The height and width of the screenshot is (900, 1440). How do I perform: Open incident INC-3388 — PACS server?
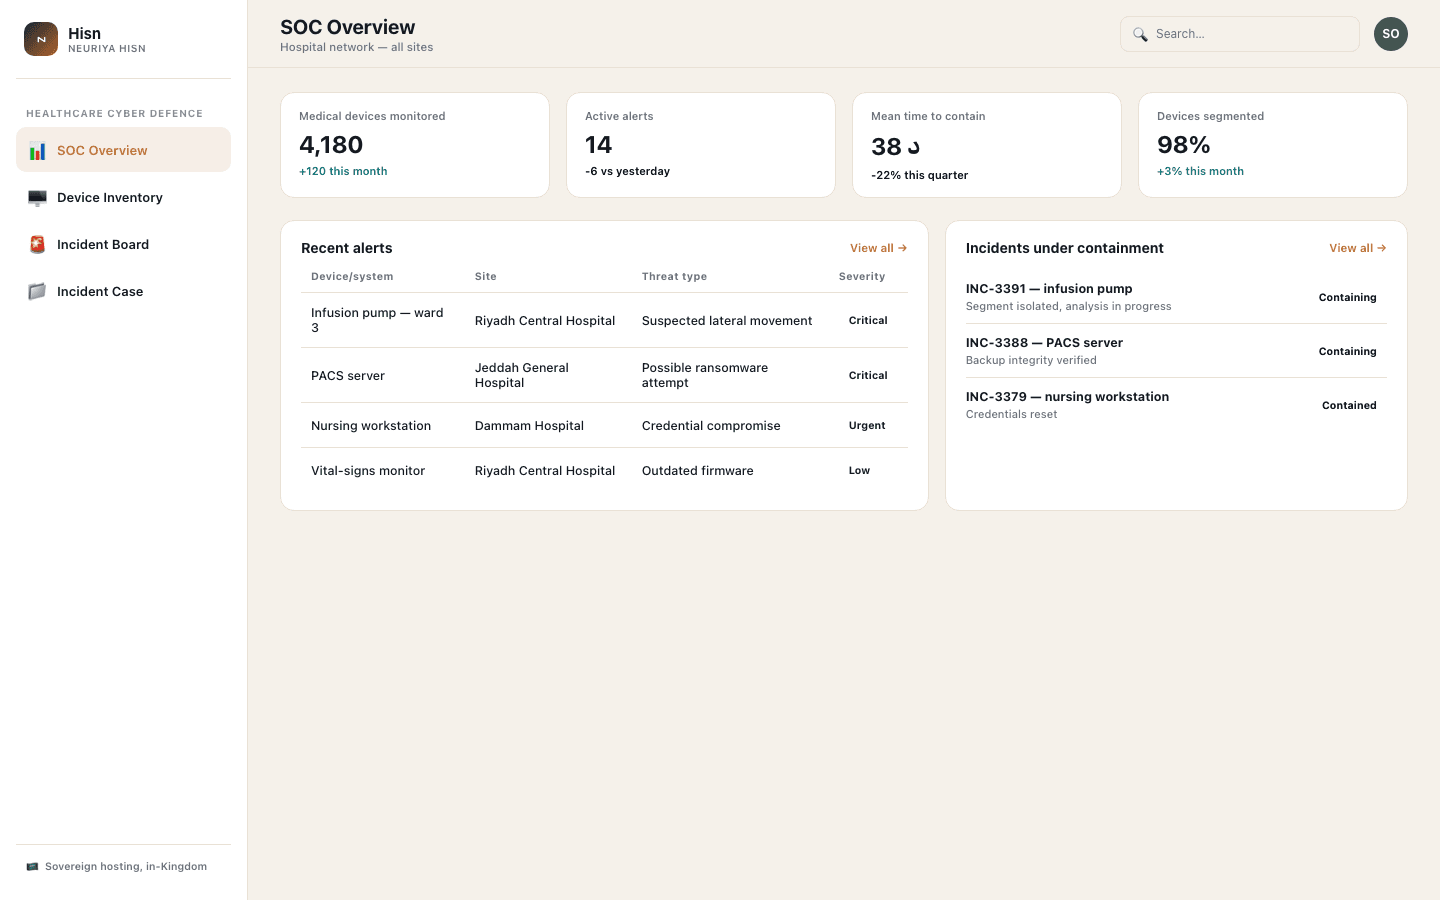pyautogui.click(x=1176, y=351)
